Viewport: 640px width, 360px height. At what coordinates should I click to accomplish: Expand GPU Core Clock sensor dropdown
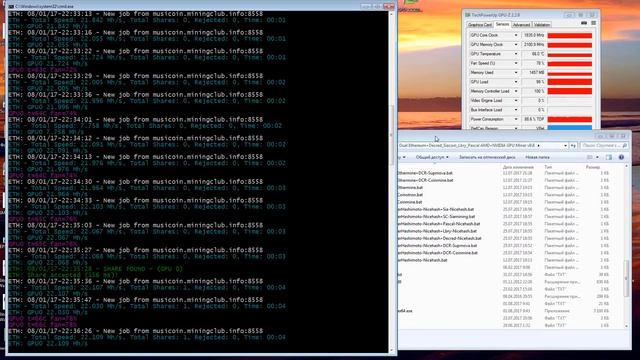point(516,36)
